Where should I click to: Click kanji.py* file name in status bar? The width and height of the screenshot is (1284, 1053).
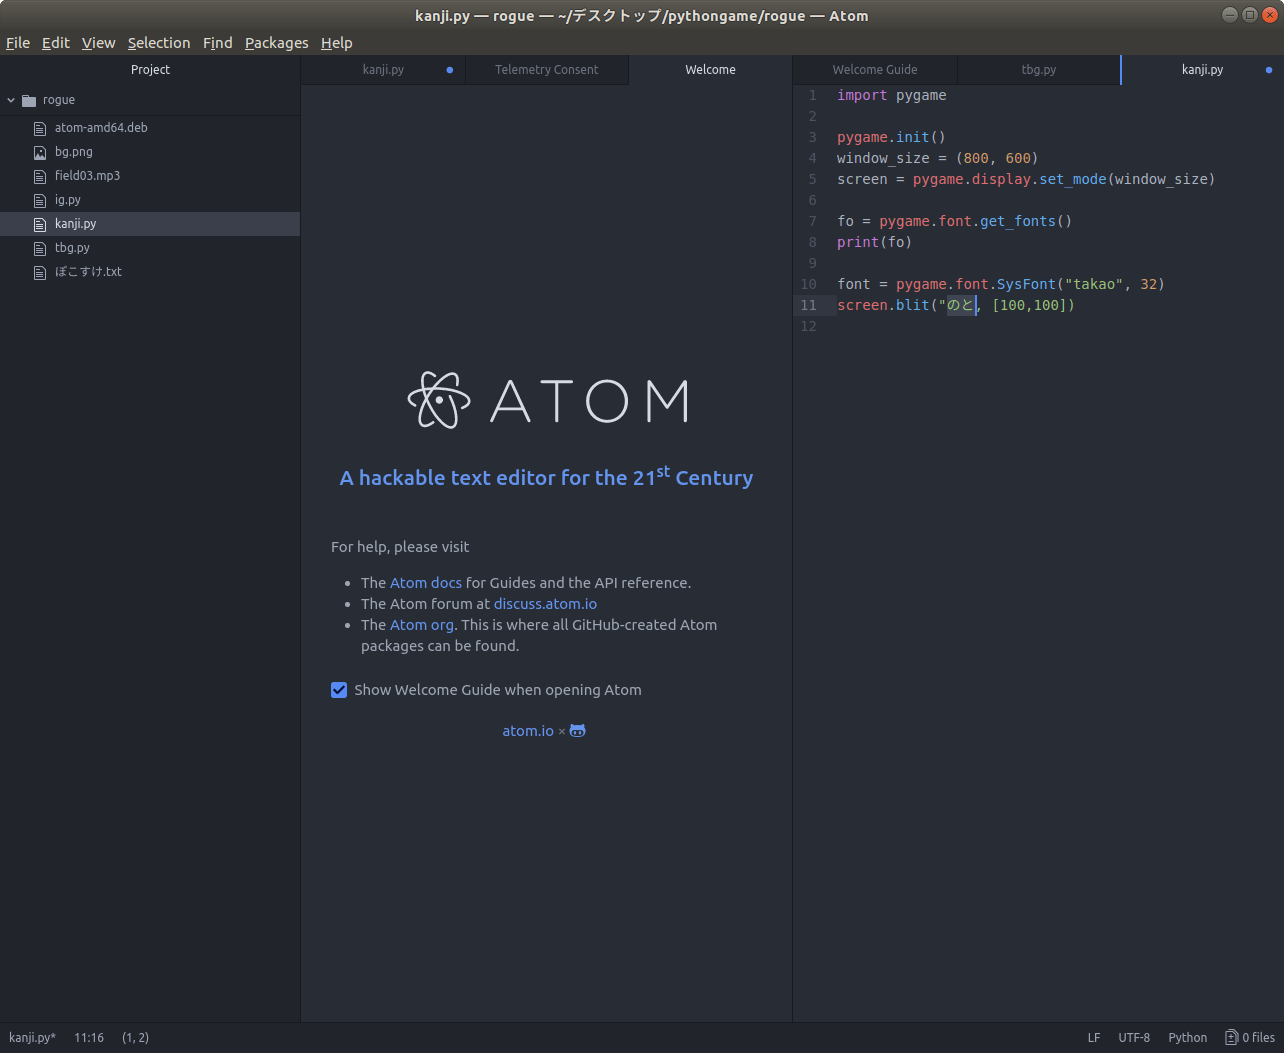click(32, 1038)
